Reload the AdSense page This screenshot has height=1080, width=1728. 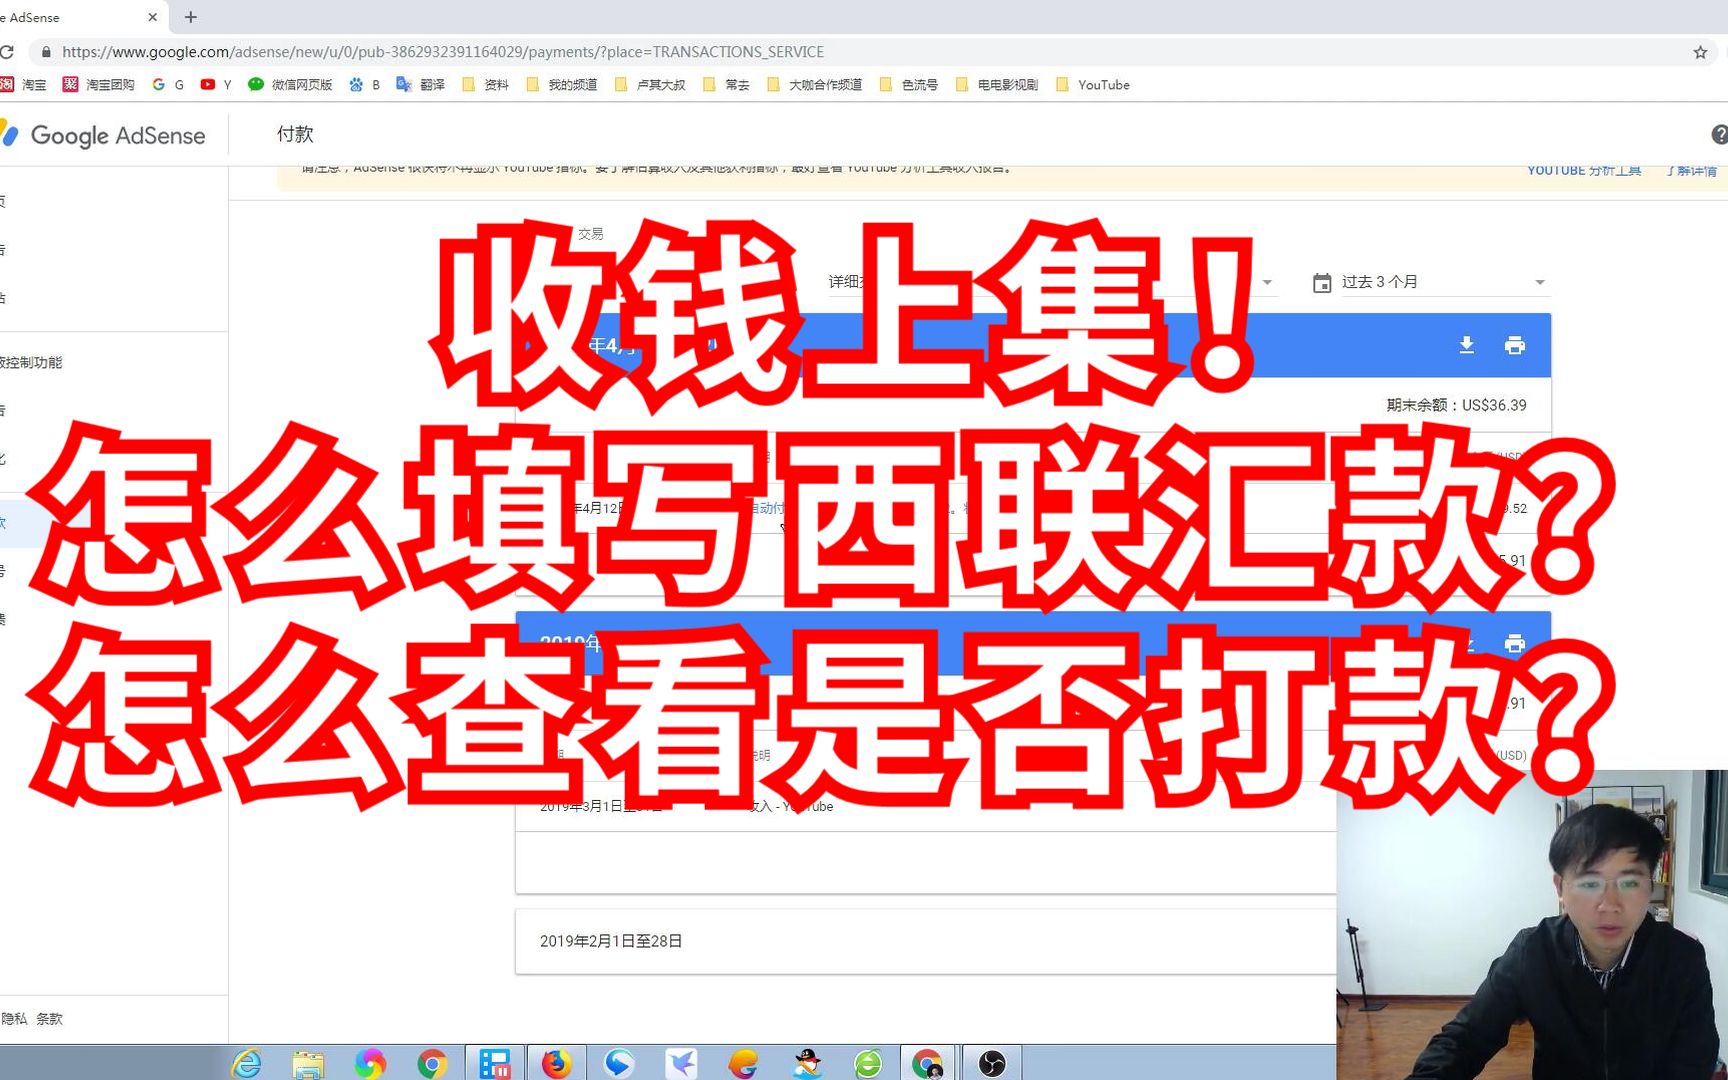point(6,52)
